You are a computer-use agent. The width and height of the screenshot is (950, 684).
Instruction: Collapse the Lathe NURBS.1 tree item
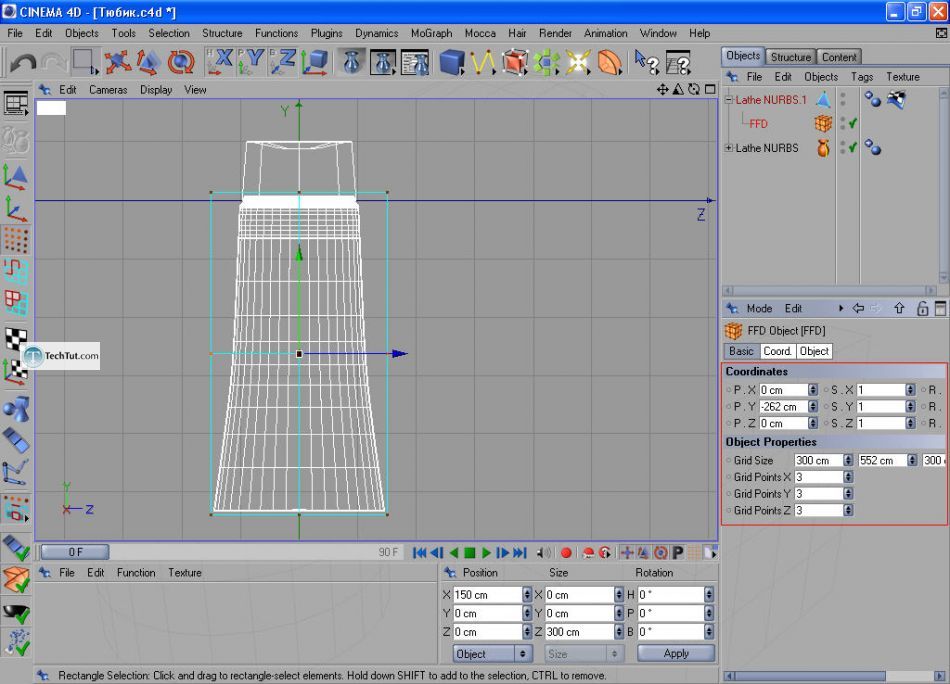point(729,100)
